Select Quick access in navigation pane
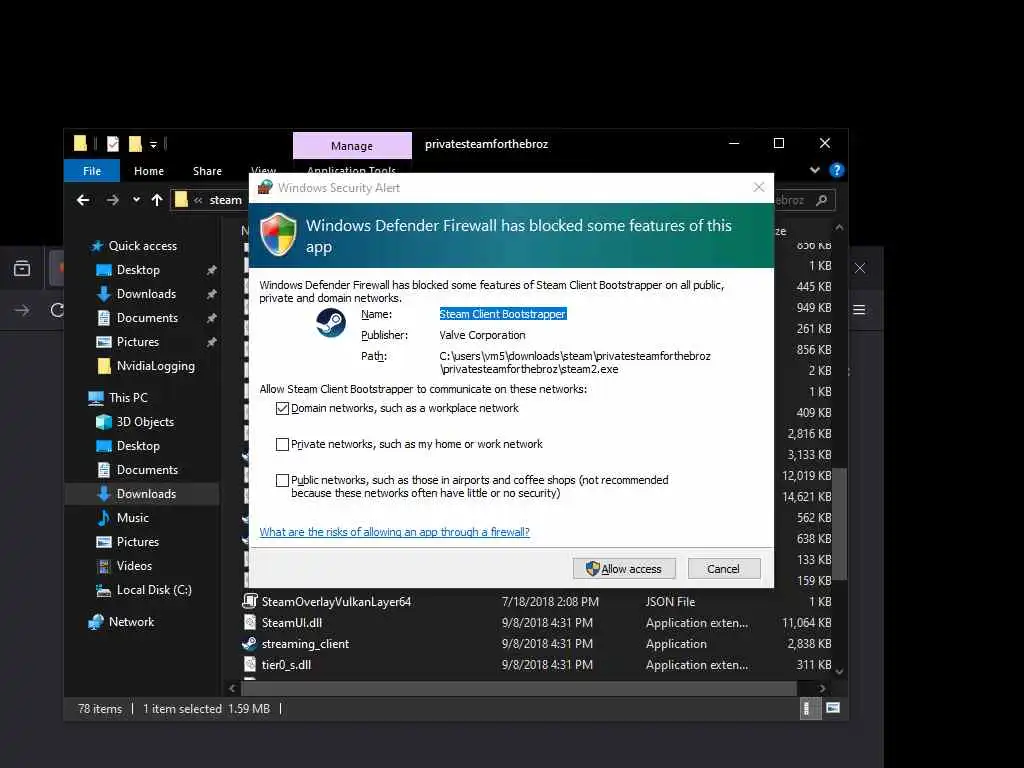 pos(142,246)
